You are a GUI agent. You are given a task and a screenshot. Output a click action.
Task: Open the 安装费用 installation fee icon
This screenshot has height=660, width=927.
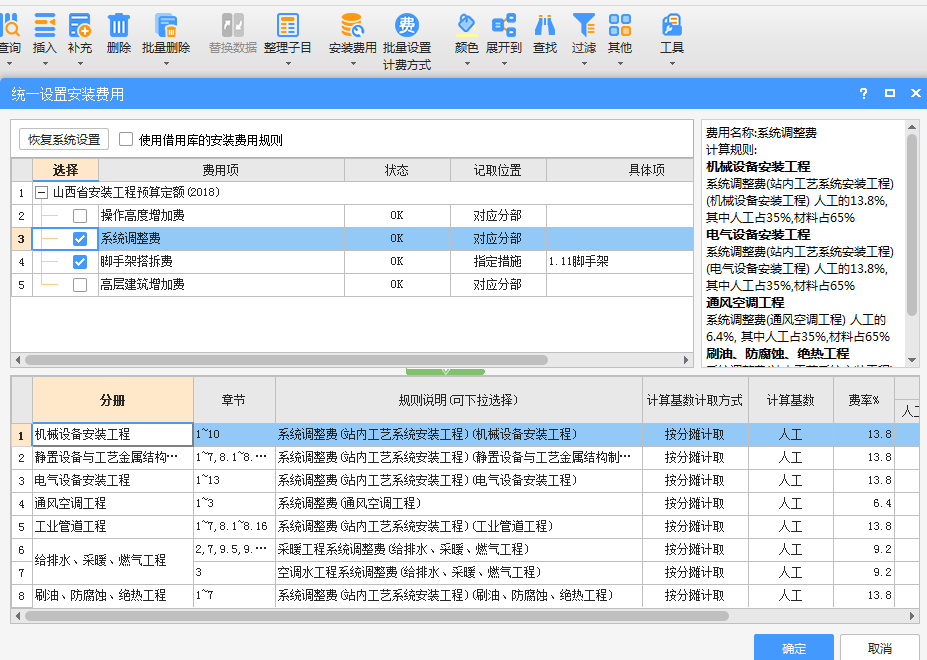352,25
